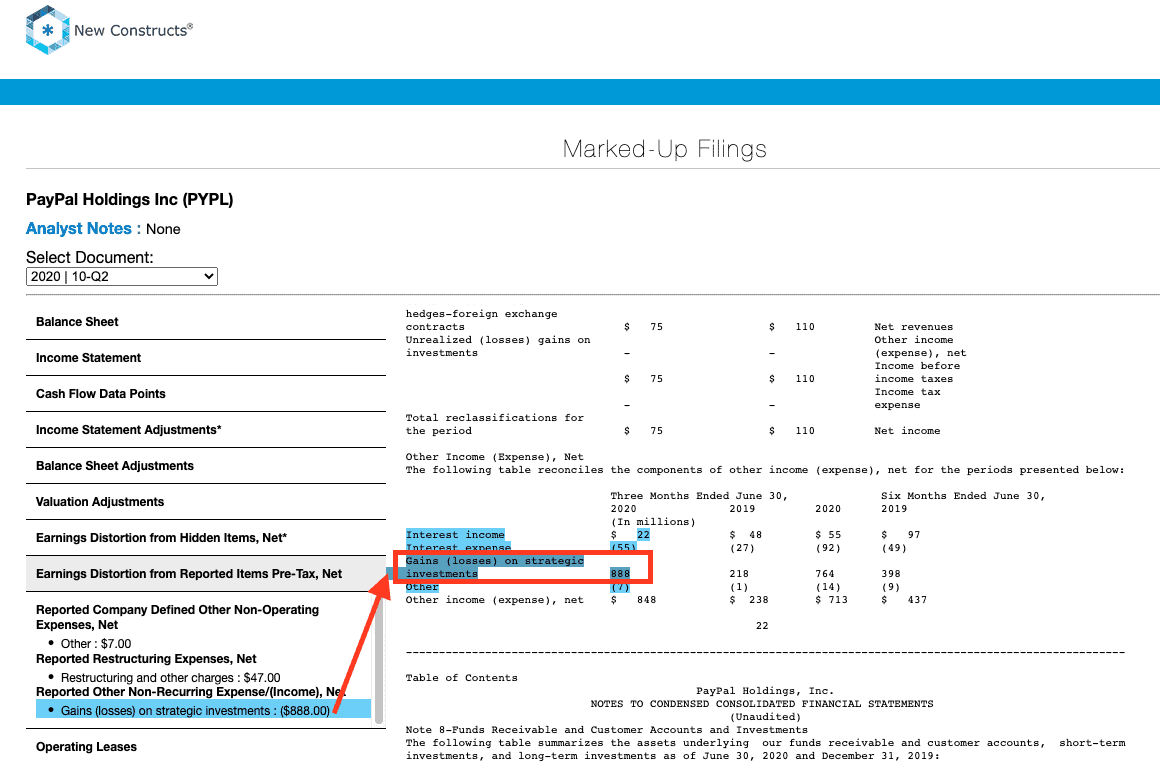Open the Operating Leases section
The width and height of the screenshot is (1160, 762).
click(x=206, y=746)
